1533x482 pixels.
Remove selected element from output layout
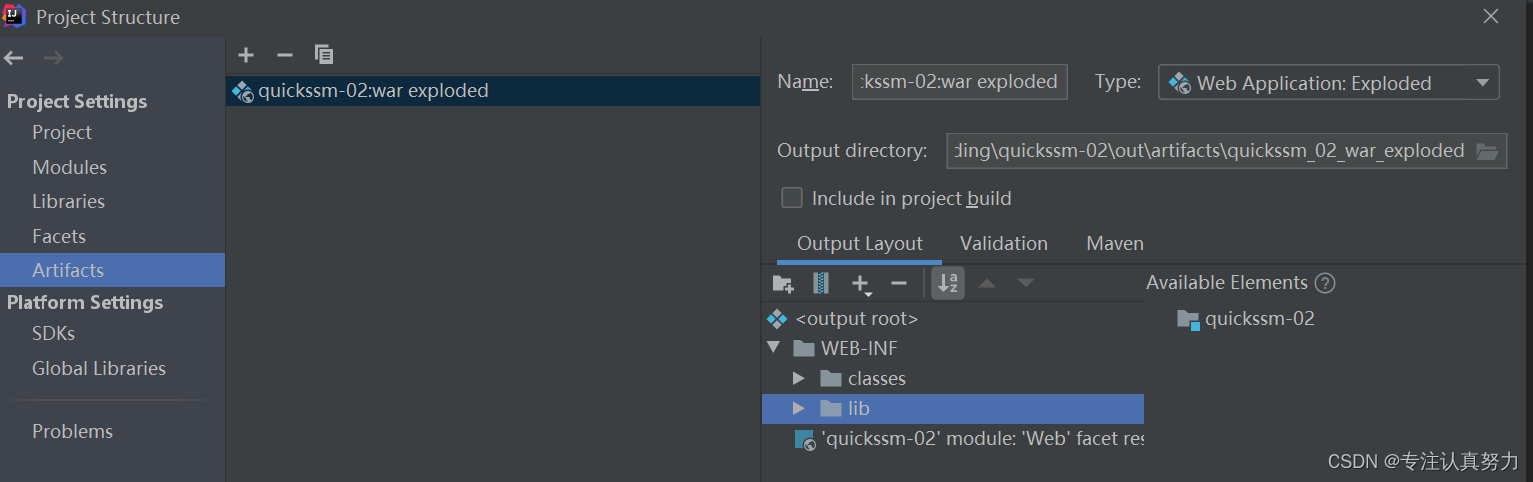[x=899, y=284]
